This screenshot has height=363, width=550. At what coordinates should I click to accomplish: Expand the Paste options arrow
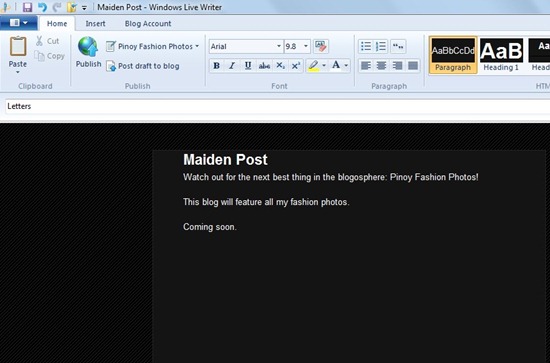pyautogui.click(x=18, y=72)
